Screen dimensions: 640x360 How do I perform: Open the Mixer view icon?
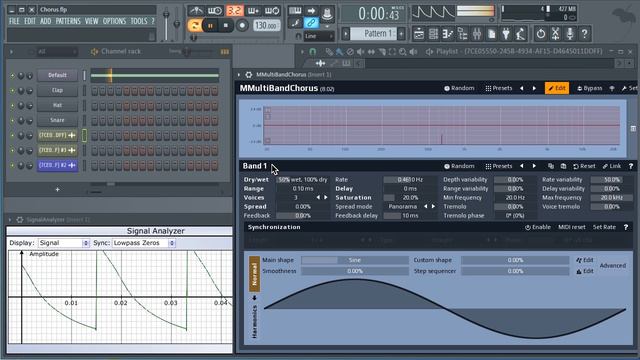tap(477, 34)
